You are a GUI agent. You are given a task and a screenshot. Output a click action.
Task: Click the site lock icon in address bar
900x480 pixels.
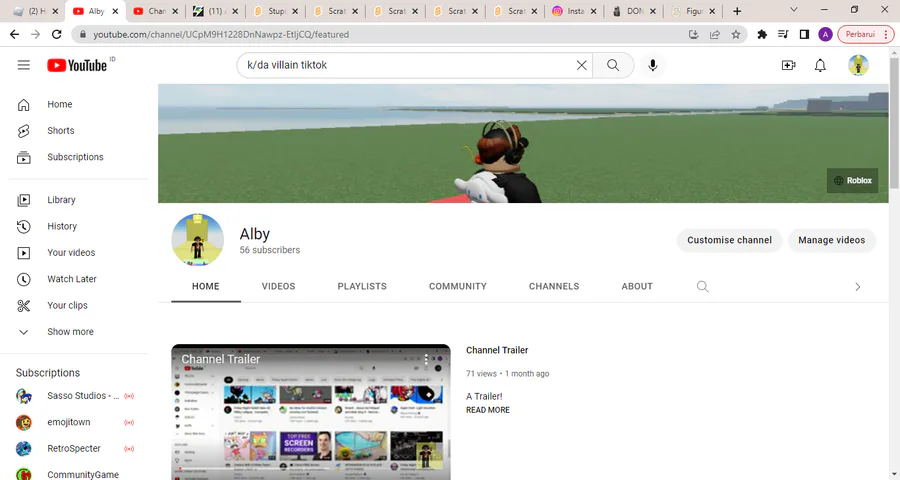point(83,34)
